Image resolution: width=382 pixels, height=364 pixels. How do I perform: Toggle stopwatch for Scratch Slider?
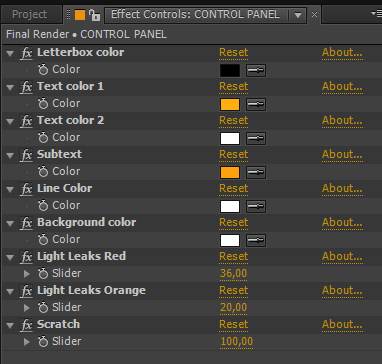[43, 342]
